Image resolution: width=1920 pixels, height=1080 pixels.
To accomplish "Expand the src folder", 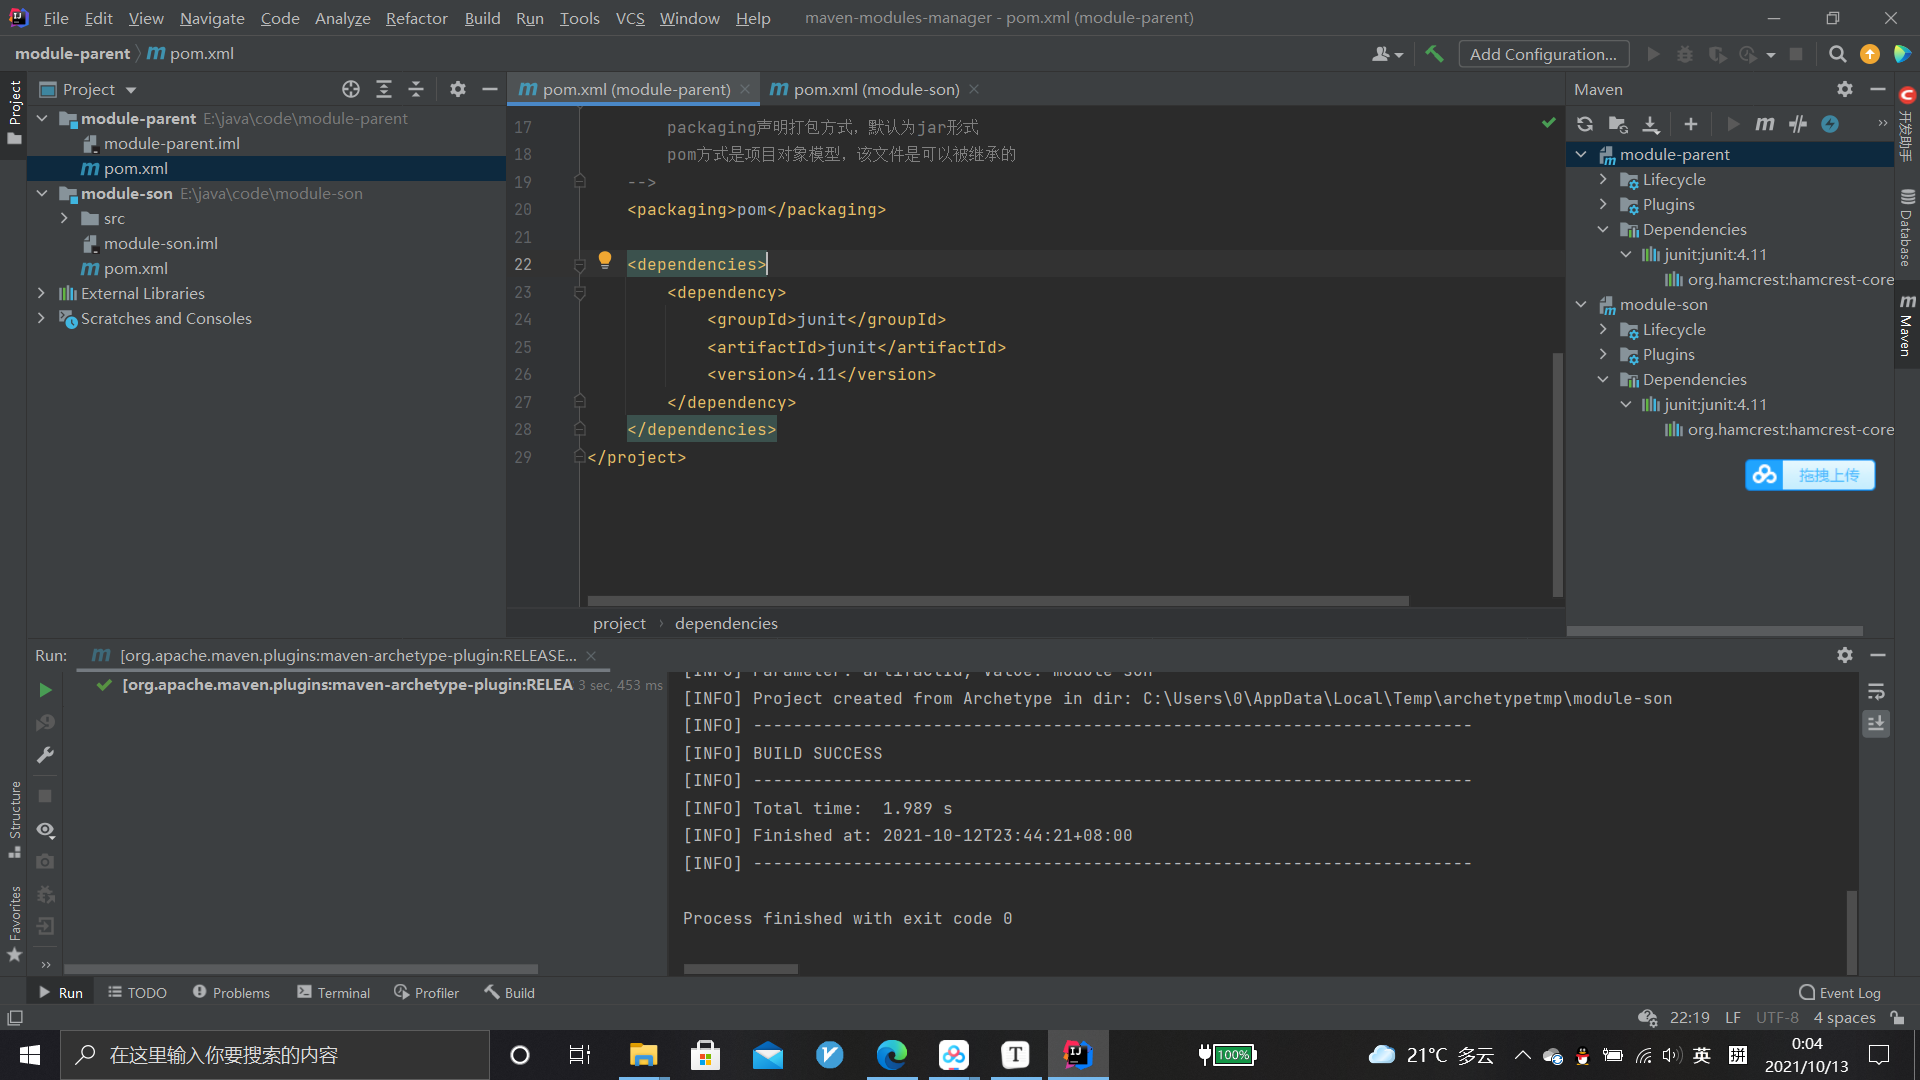I will tap(64, 218).
